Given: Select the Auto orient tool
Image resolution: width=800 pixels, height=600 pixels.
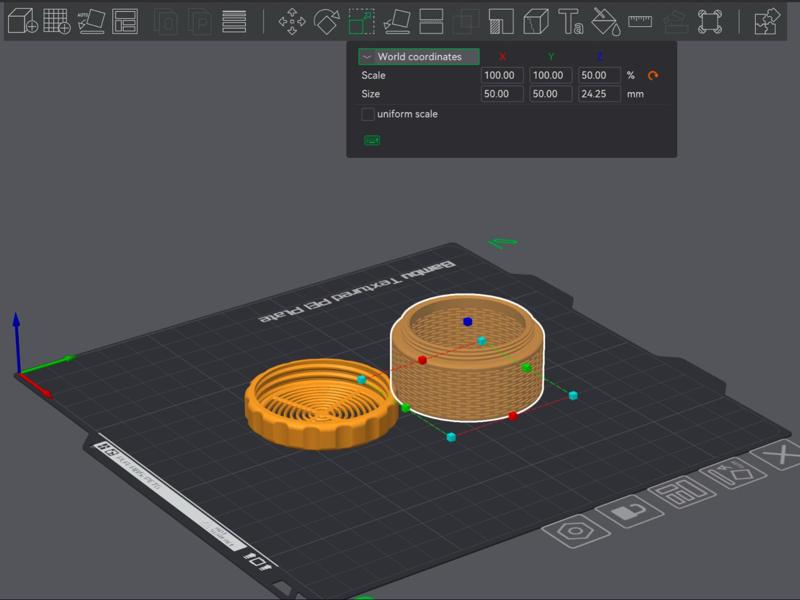Looking at the screenshot, I should pos(91,20).
